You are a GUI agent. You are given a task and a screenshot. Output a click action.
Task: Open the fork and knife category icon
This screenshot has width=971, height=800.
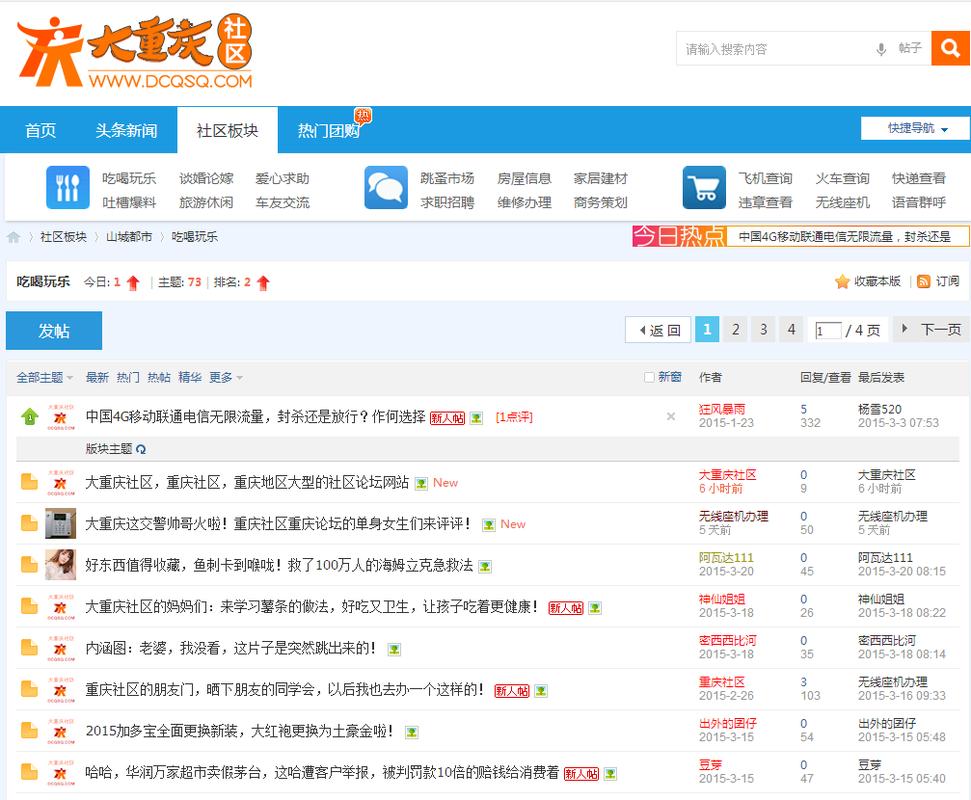click(67, 188)
